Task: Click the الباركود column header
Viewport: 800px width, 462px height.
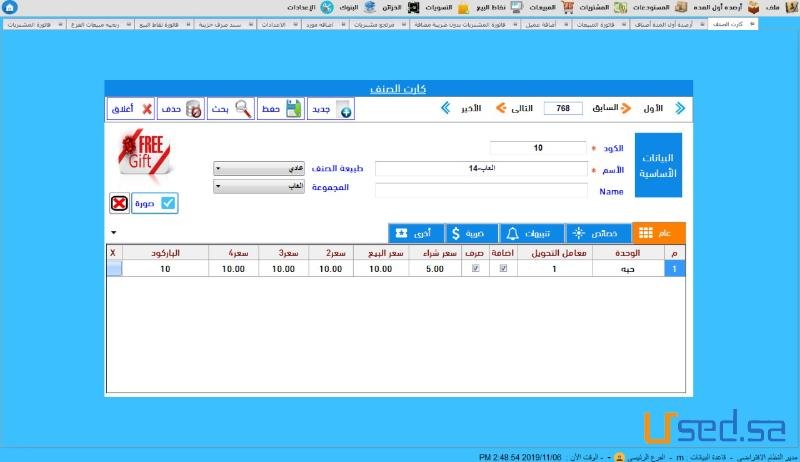Action: tap(165, 253)
